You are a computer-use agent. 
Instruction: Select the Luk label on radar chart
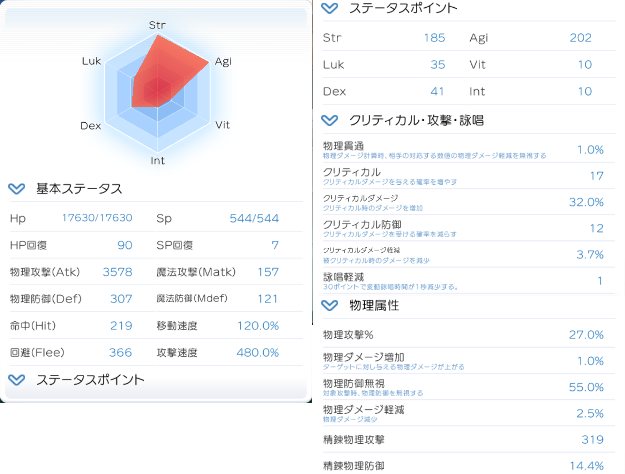click(91, 61)
